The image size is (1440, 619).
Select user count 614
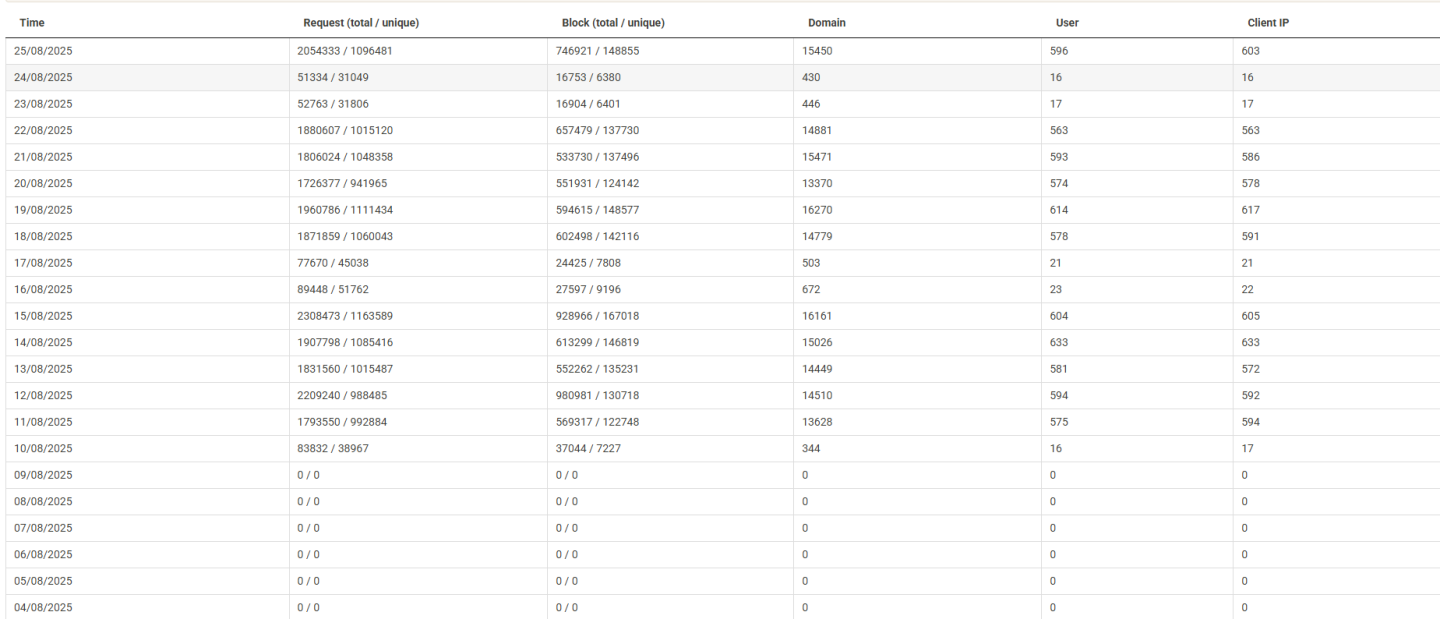(x=1059, y=210)
